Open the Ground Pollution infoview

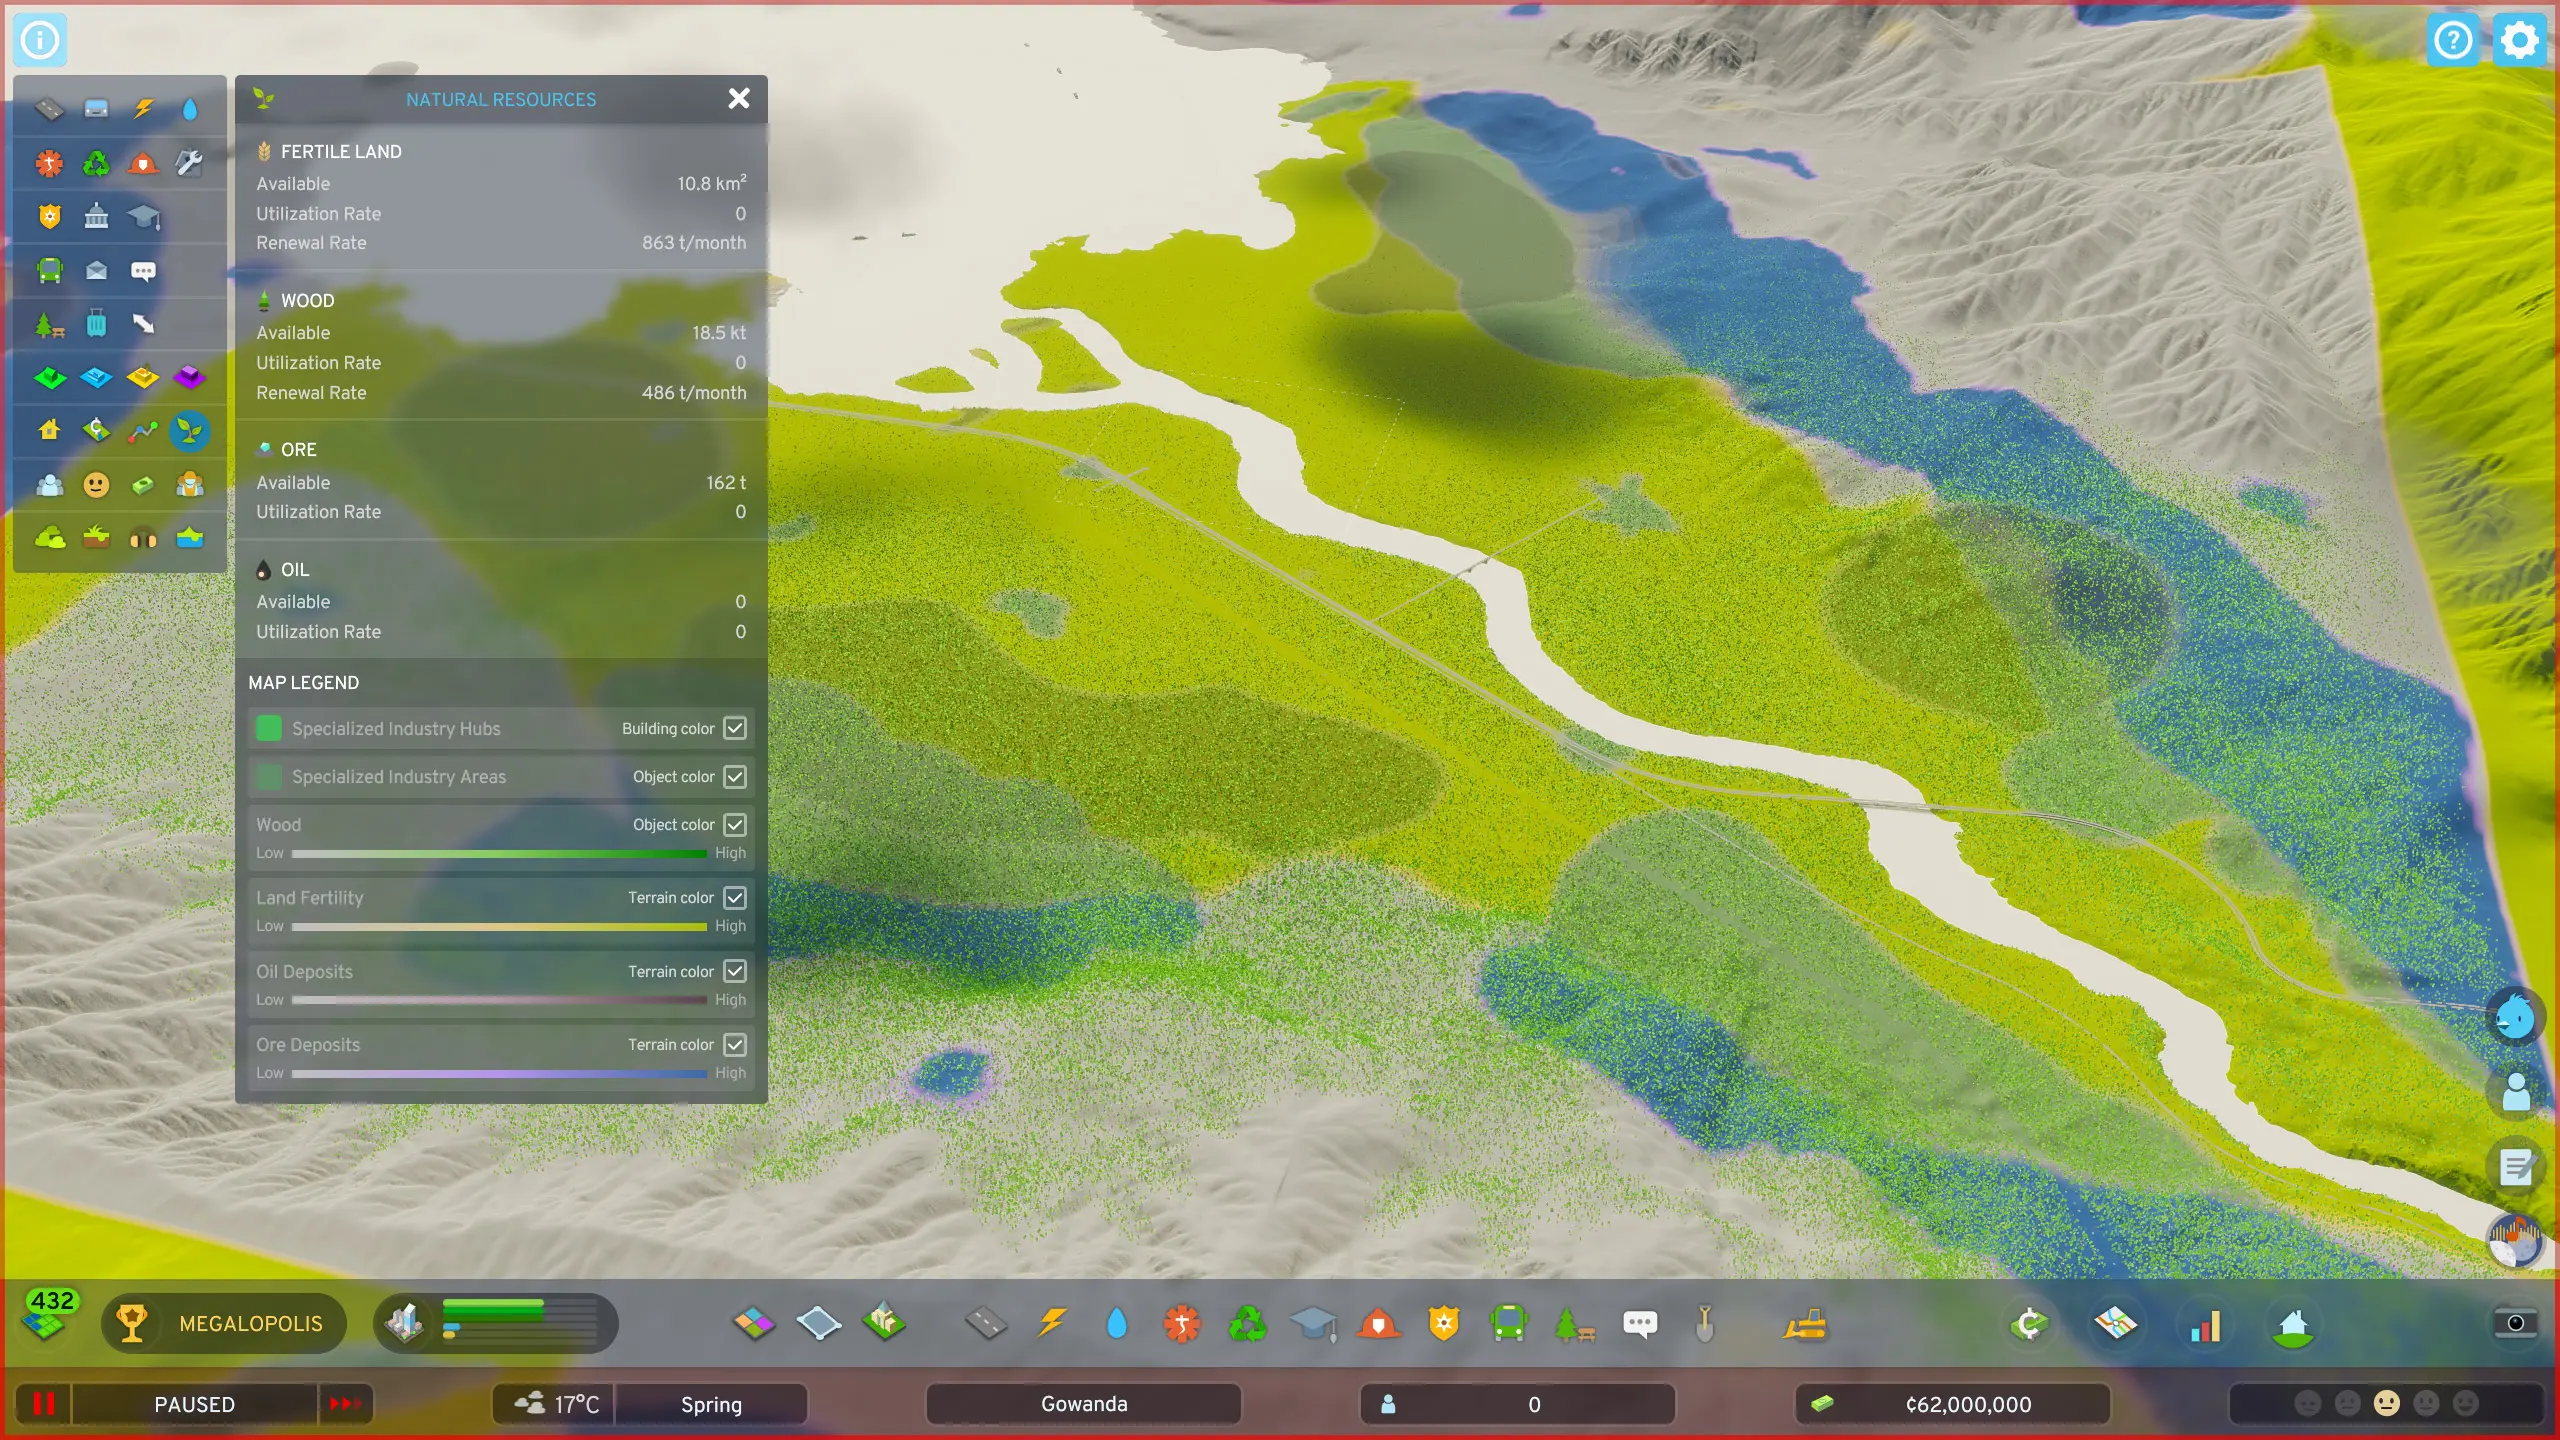pyautogui.click(x=96, y=539)
